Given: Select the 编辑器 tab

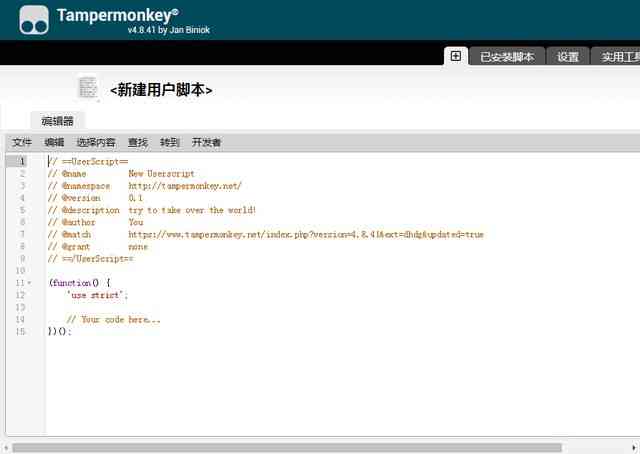Looking at the screenshot, I should pos(57,120).
